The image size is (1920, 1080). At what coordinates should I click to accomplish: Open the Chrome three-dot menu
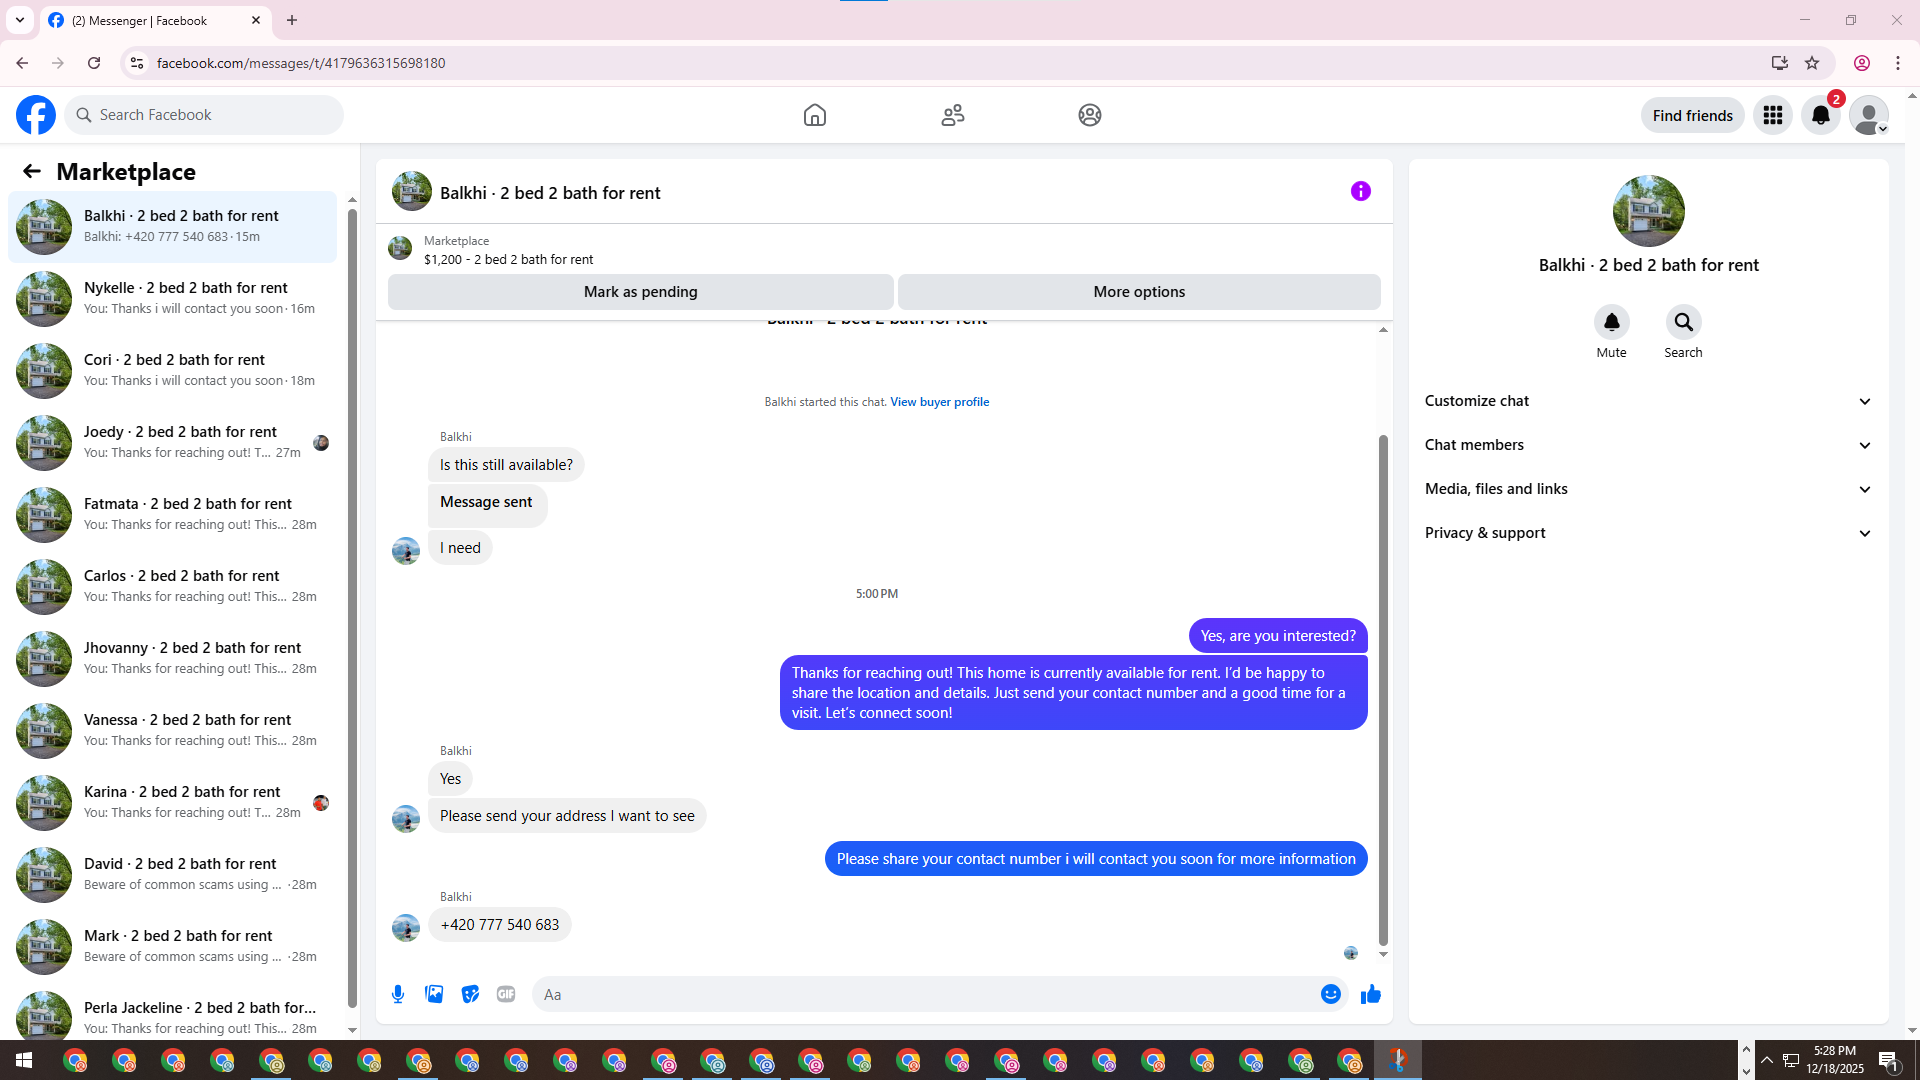(x=1898, y=63)
